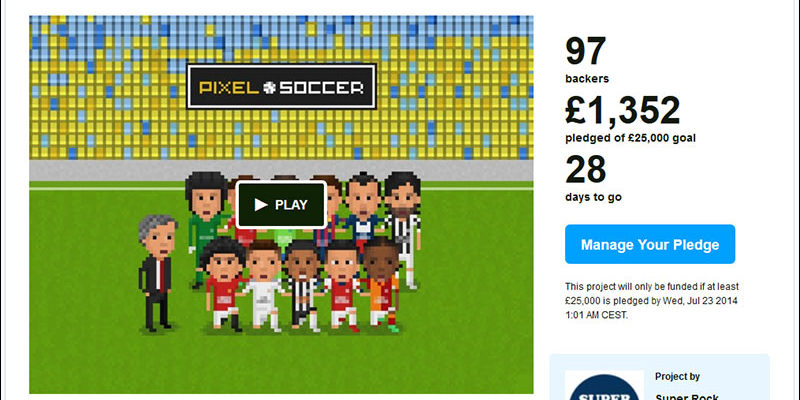Click the Project by label
This screenshot has width=800, height=400.
(677, 377)
